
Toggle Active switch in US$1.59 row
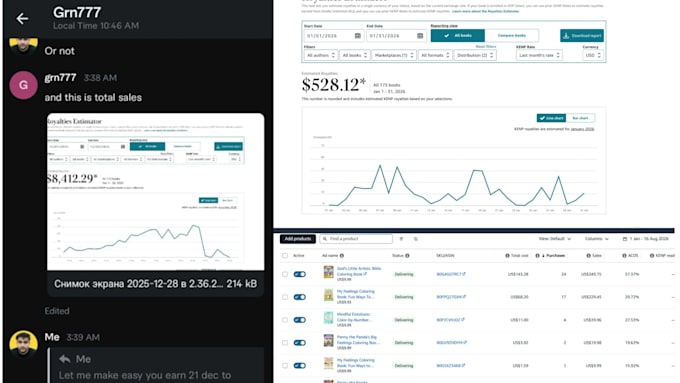300,366
